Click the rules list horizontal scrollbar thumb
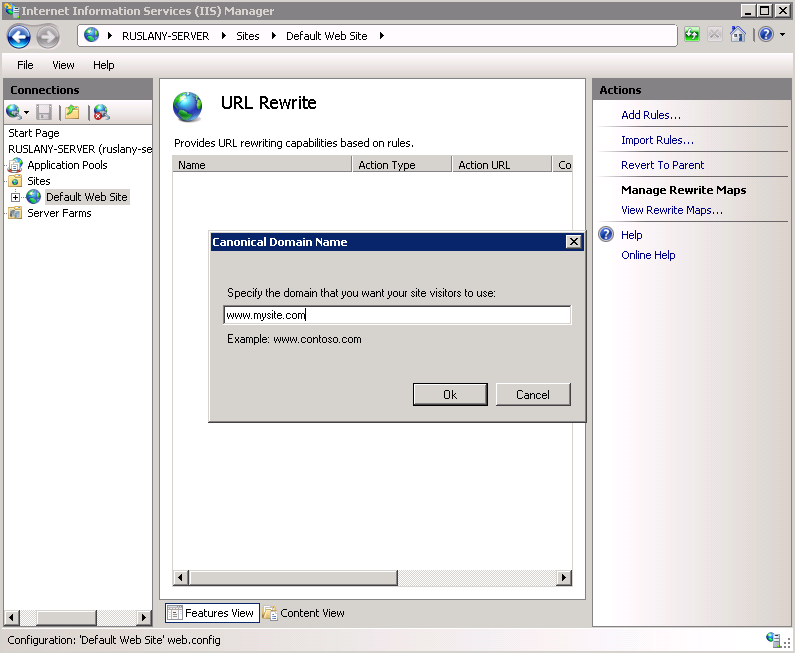 [293, 577]
